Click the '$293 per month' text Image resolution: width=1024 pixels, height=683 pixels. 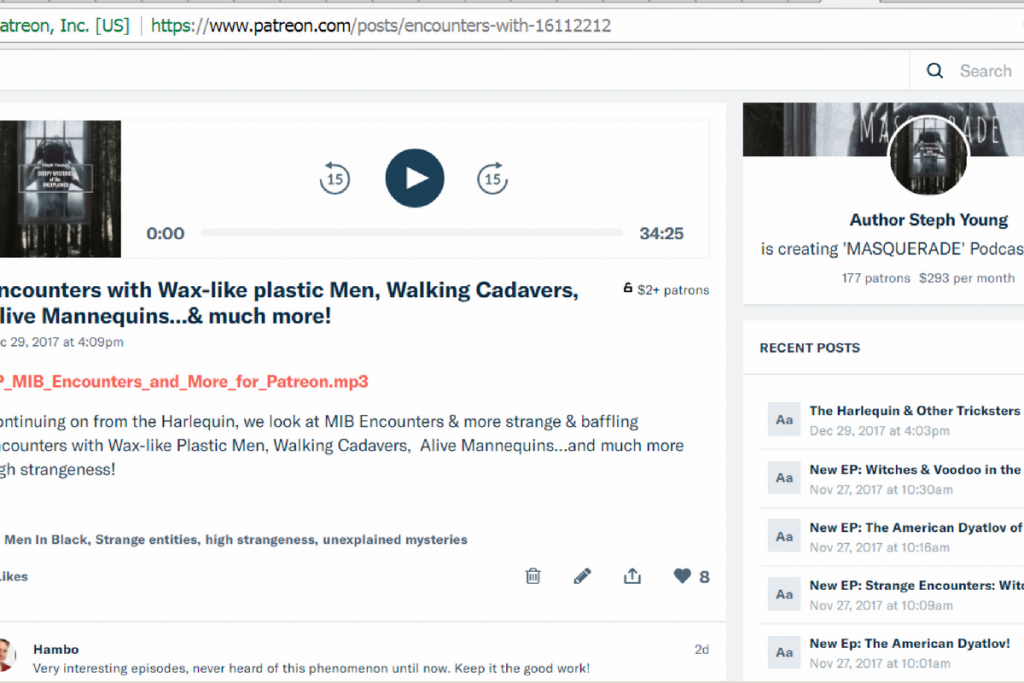click(x=967, y=278)
